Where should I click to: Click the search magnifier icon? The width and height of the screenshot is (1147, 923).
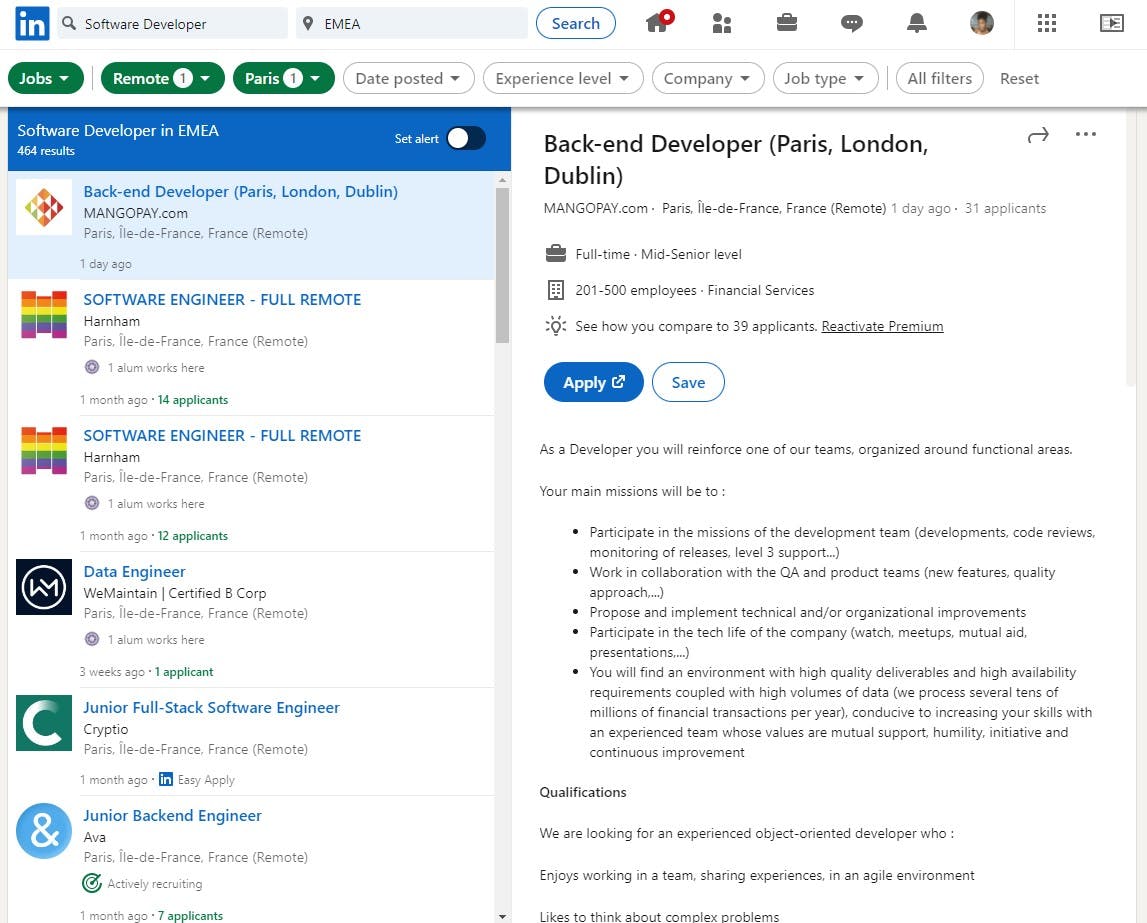coord(69,23)
